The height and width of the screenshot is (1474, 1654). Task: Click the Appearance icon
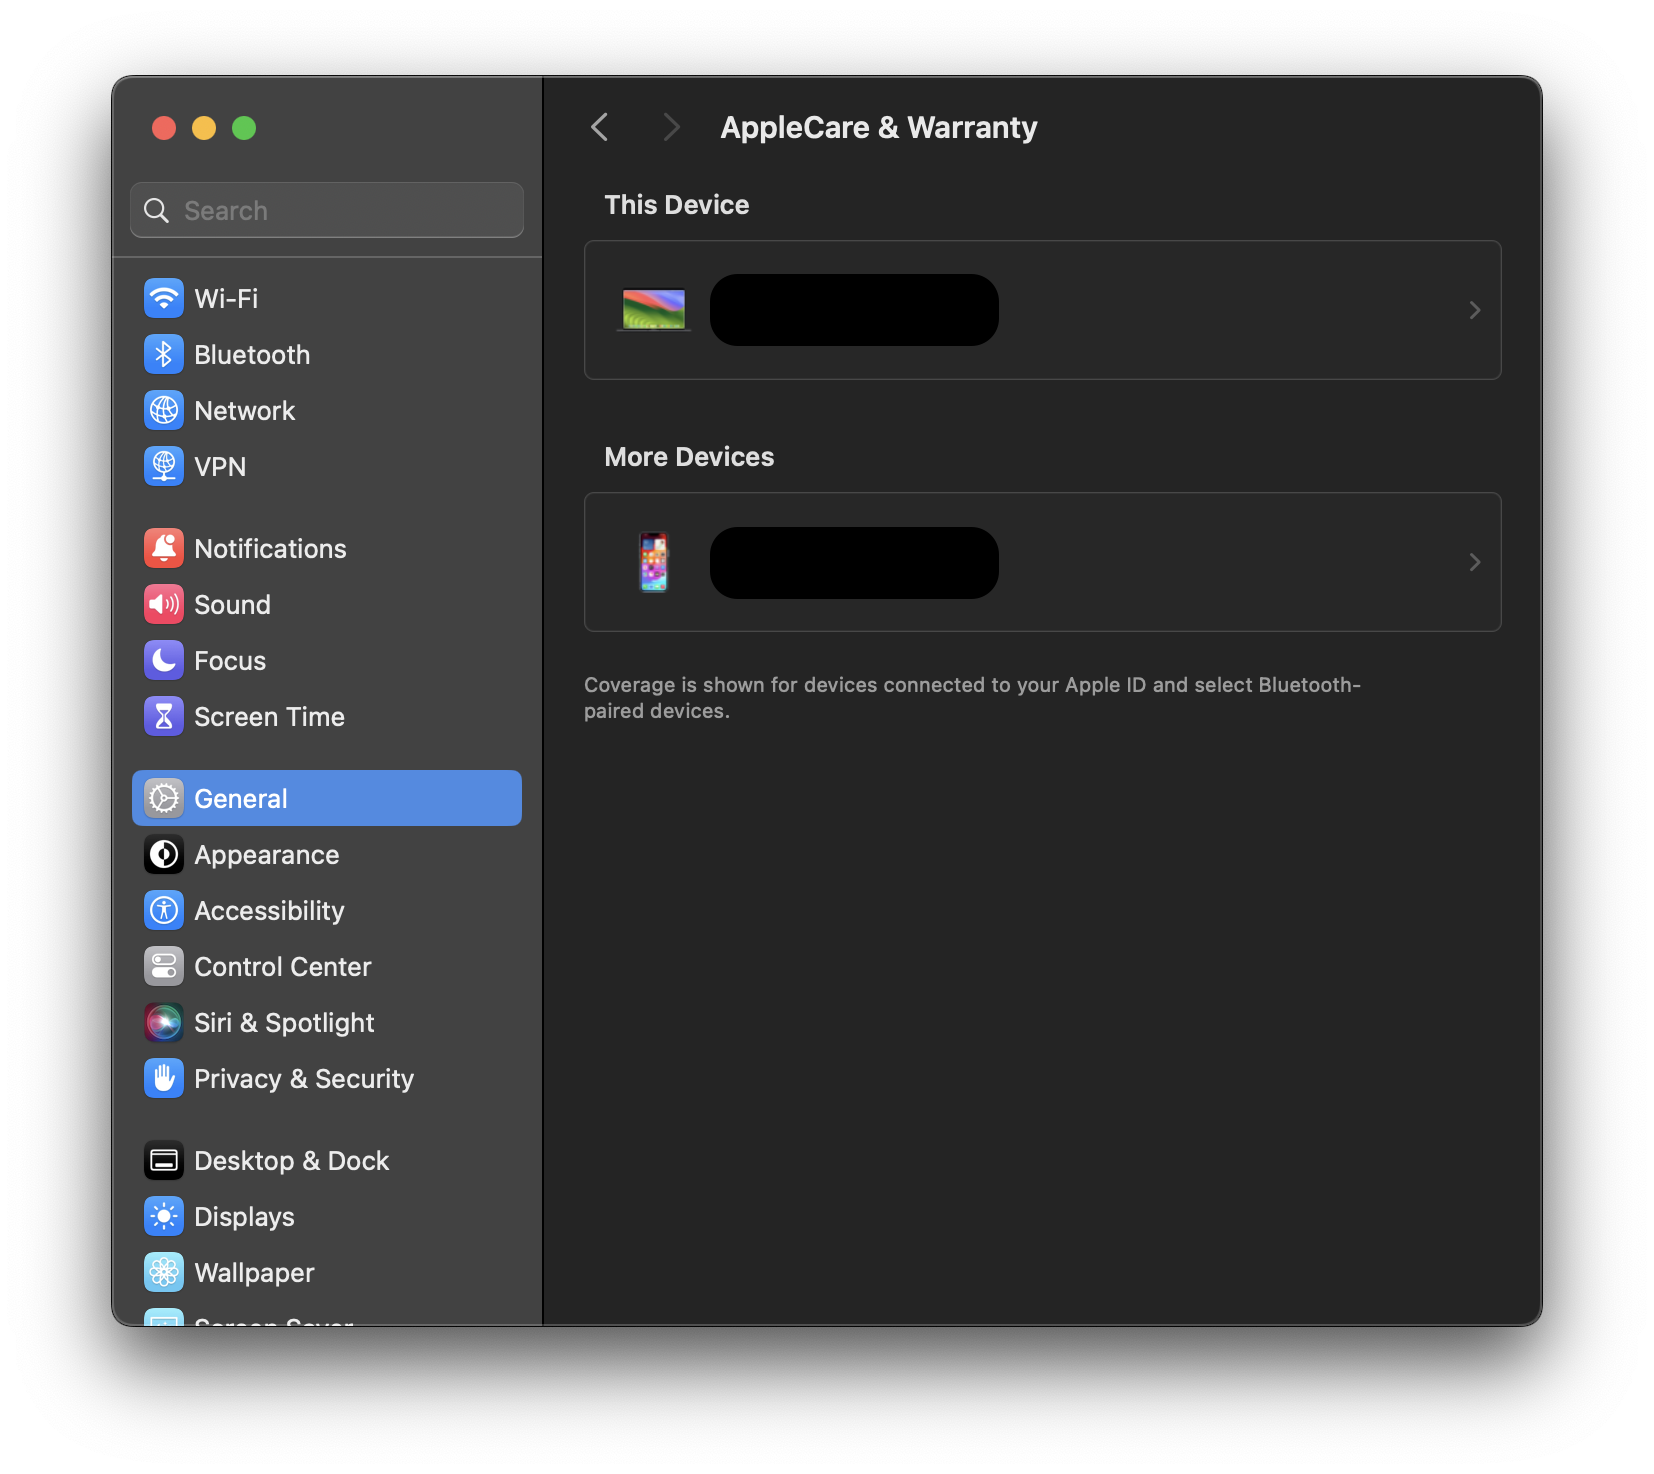pos(164,854)
